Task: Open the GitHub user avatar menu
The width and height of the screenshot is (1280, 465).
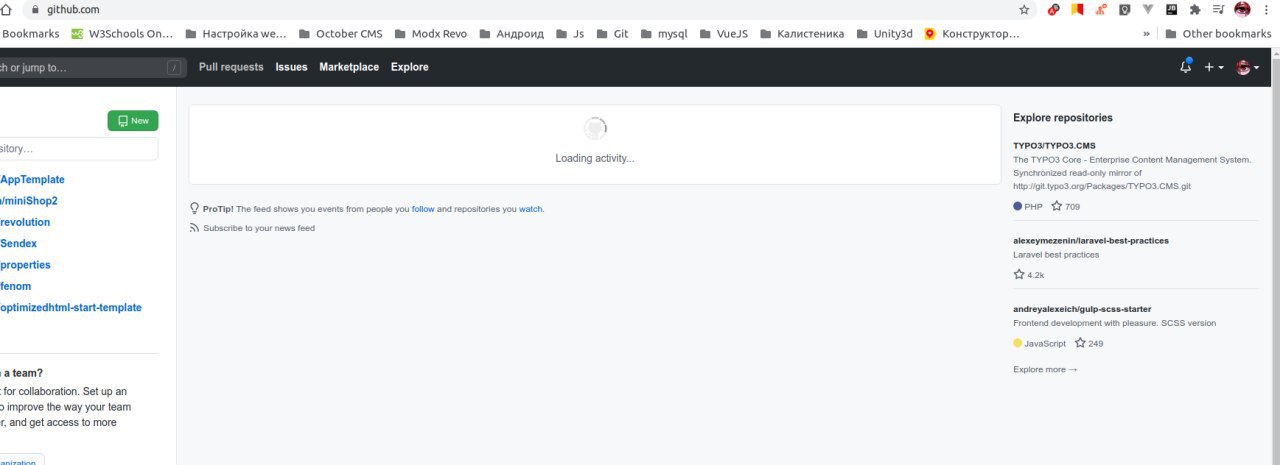Action: (1247, 67)
